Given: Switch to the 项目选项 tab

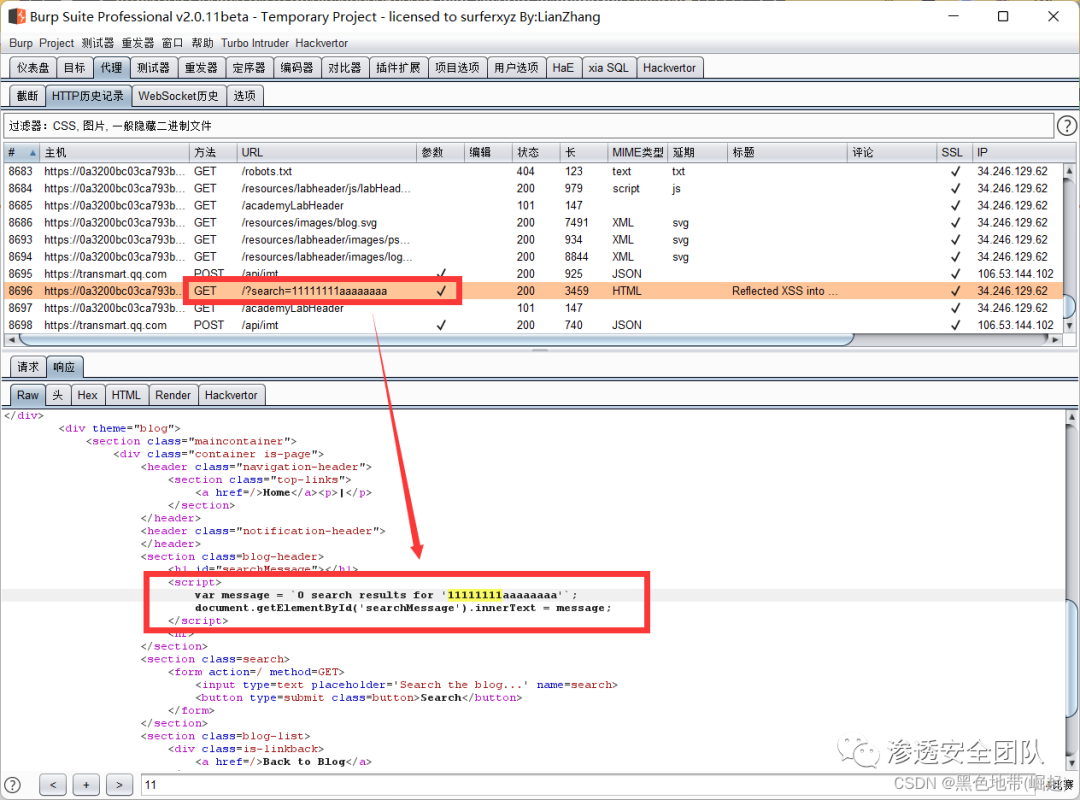Looking at the screenshot, I should pos(457,68).
